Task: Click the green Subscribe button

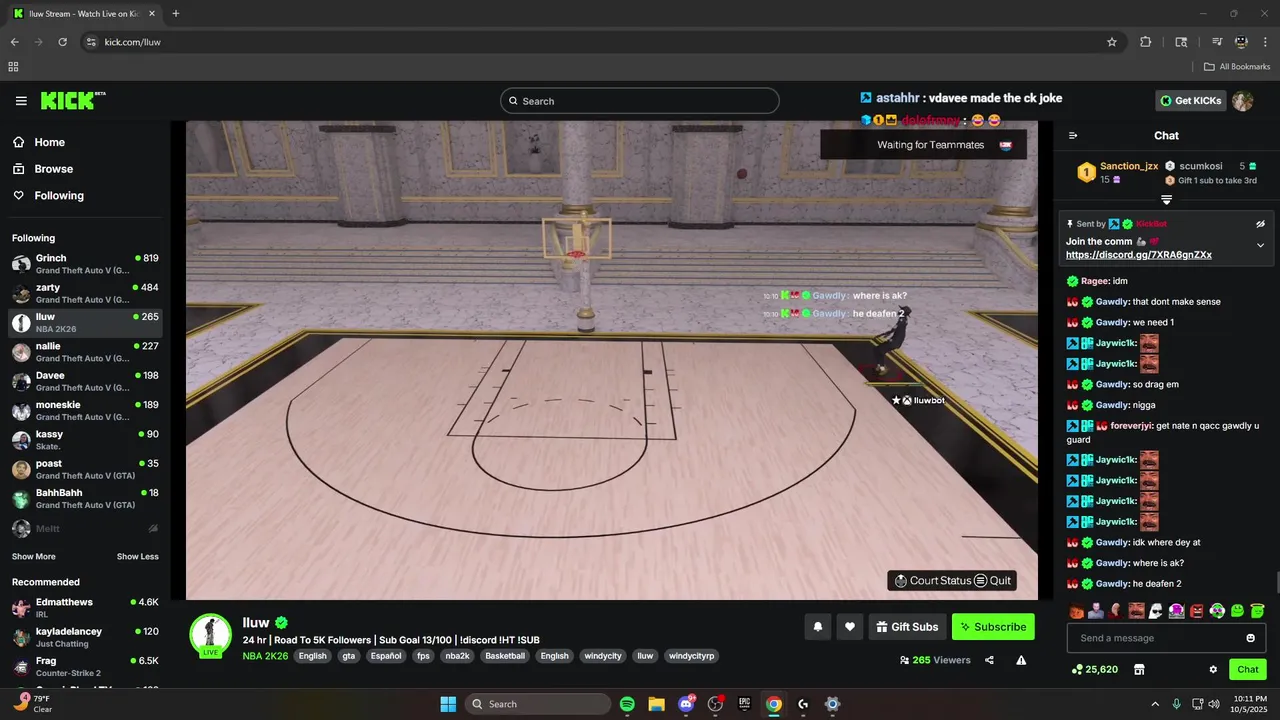Action: (x=993, y=627)
